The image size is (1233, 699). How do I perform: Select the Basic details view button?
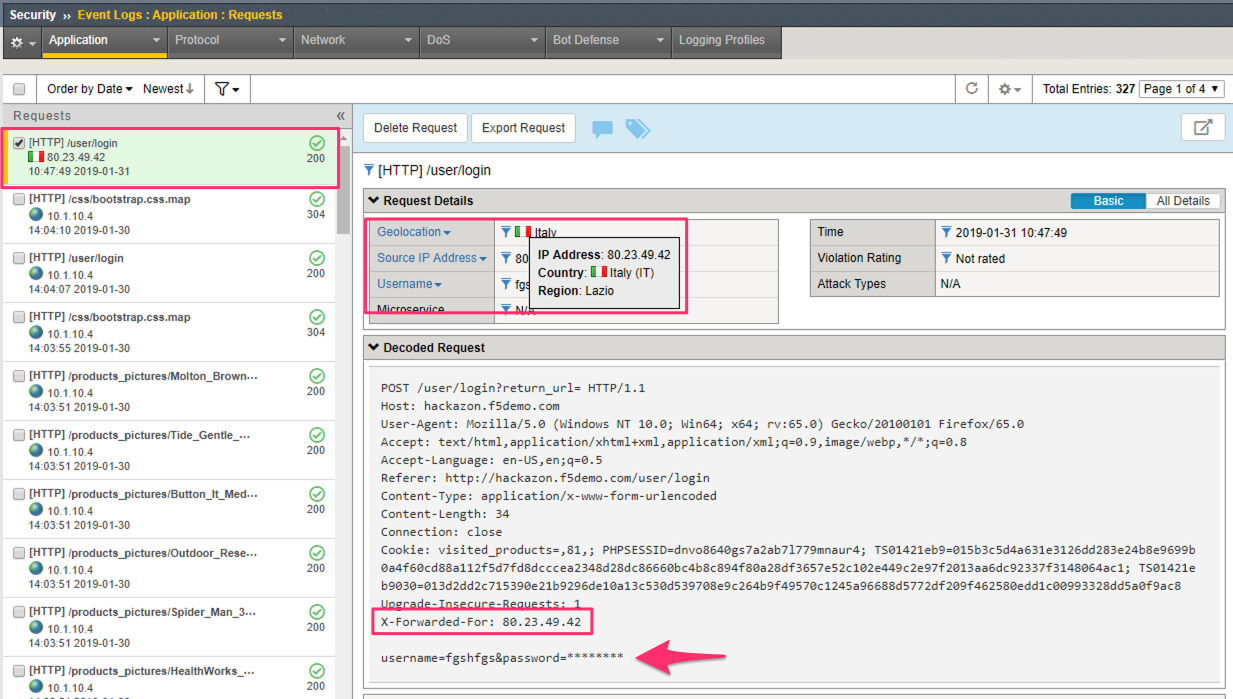(x=1108, y=201)
